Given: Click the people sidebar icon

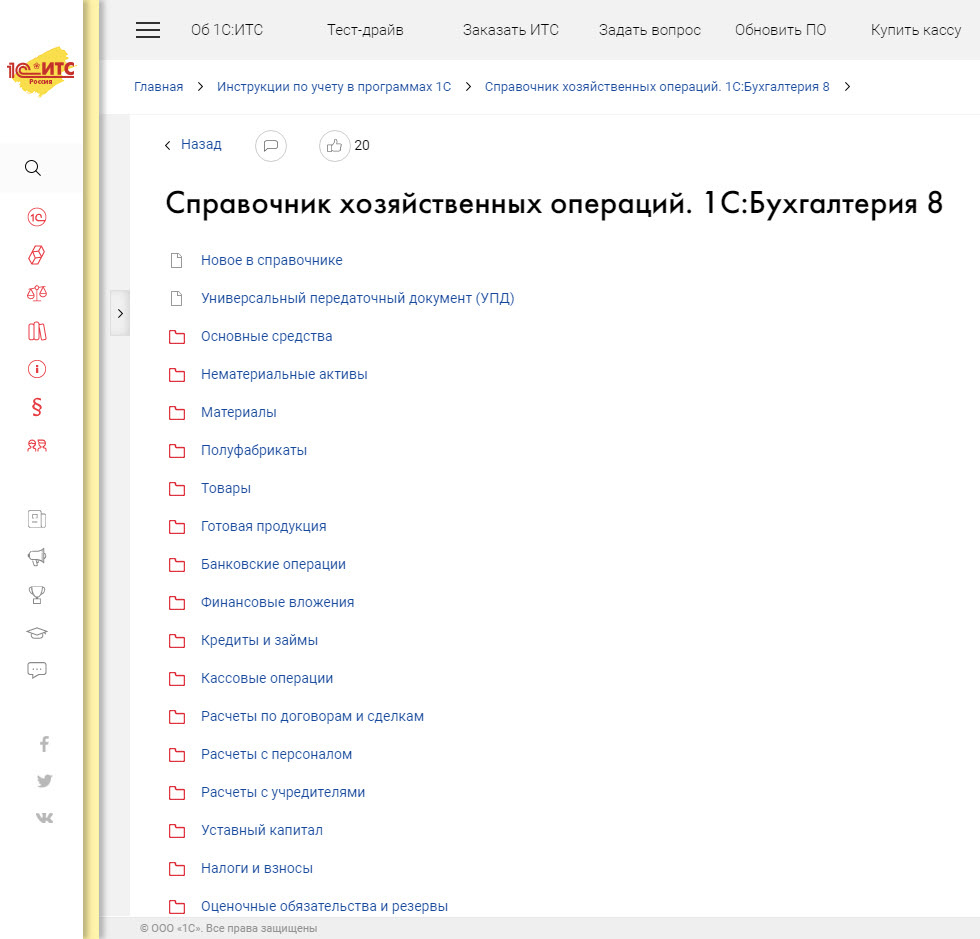Looking at the screenshot, I should tap(37, 445).
